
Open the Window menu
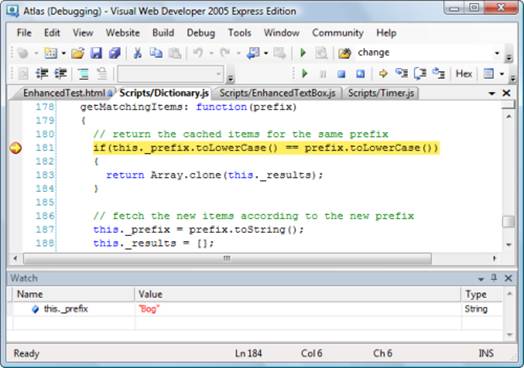(x=282, y=33)
